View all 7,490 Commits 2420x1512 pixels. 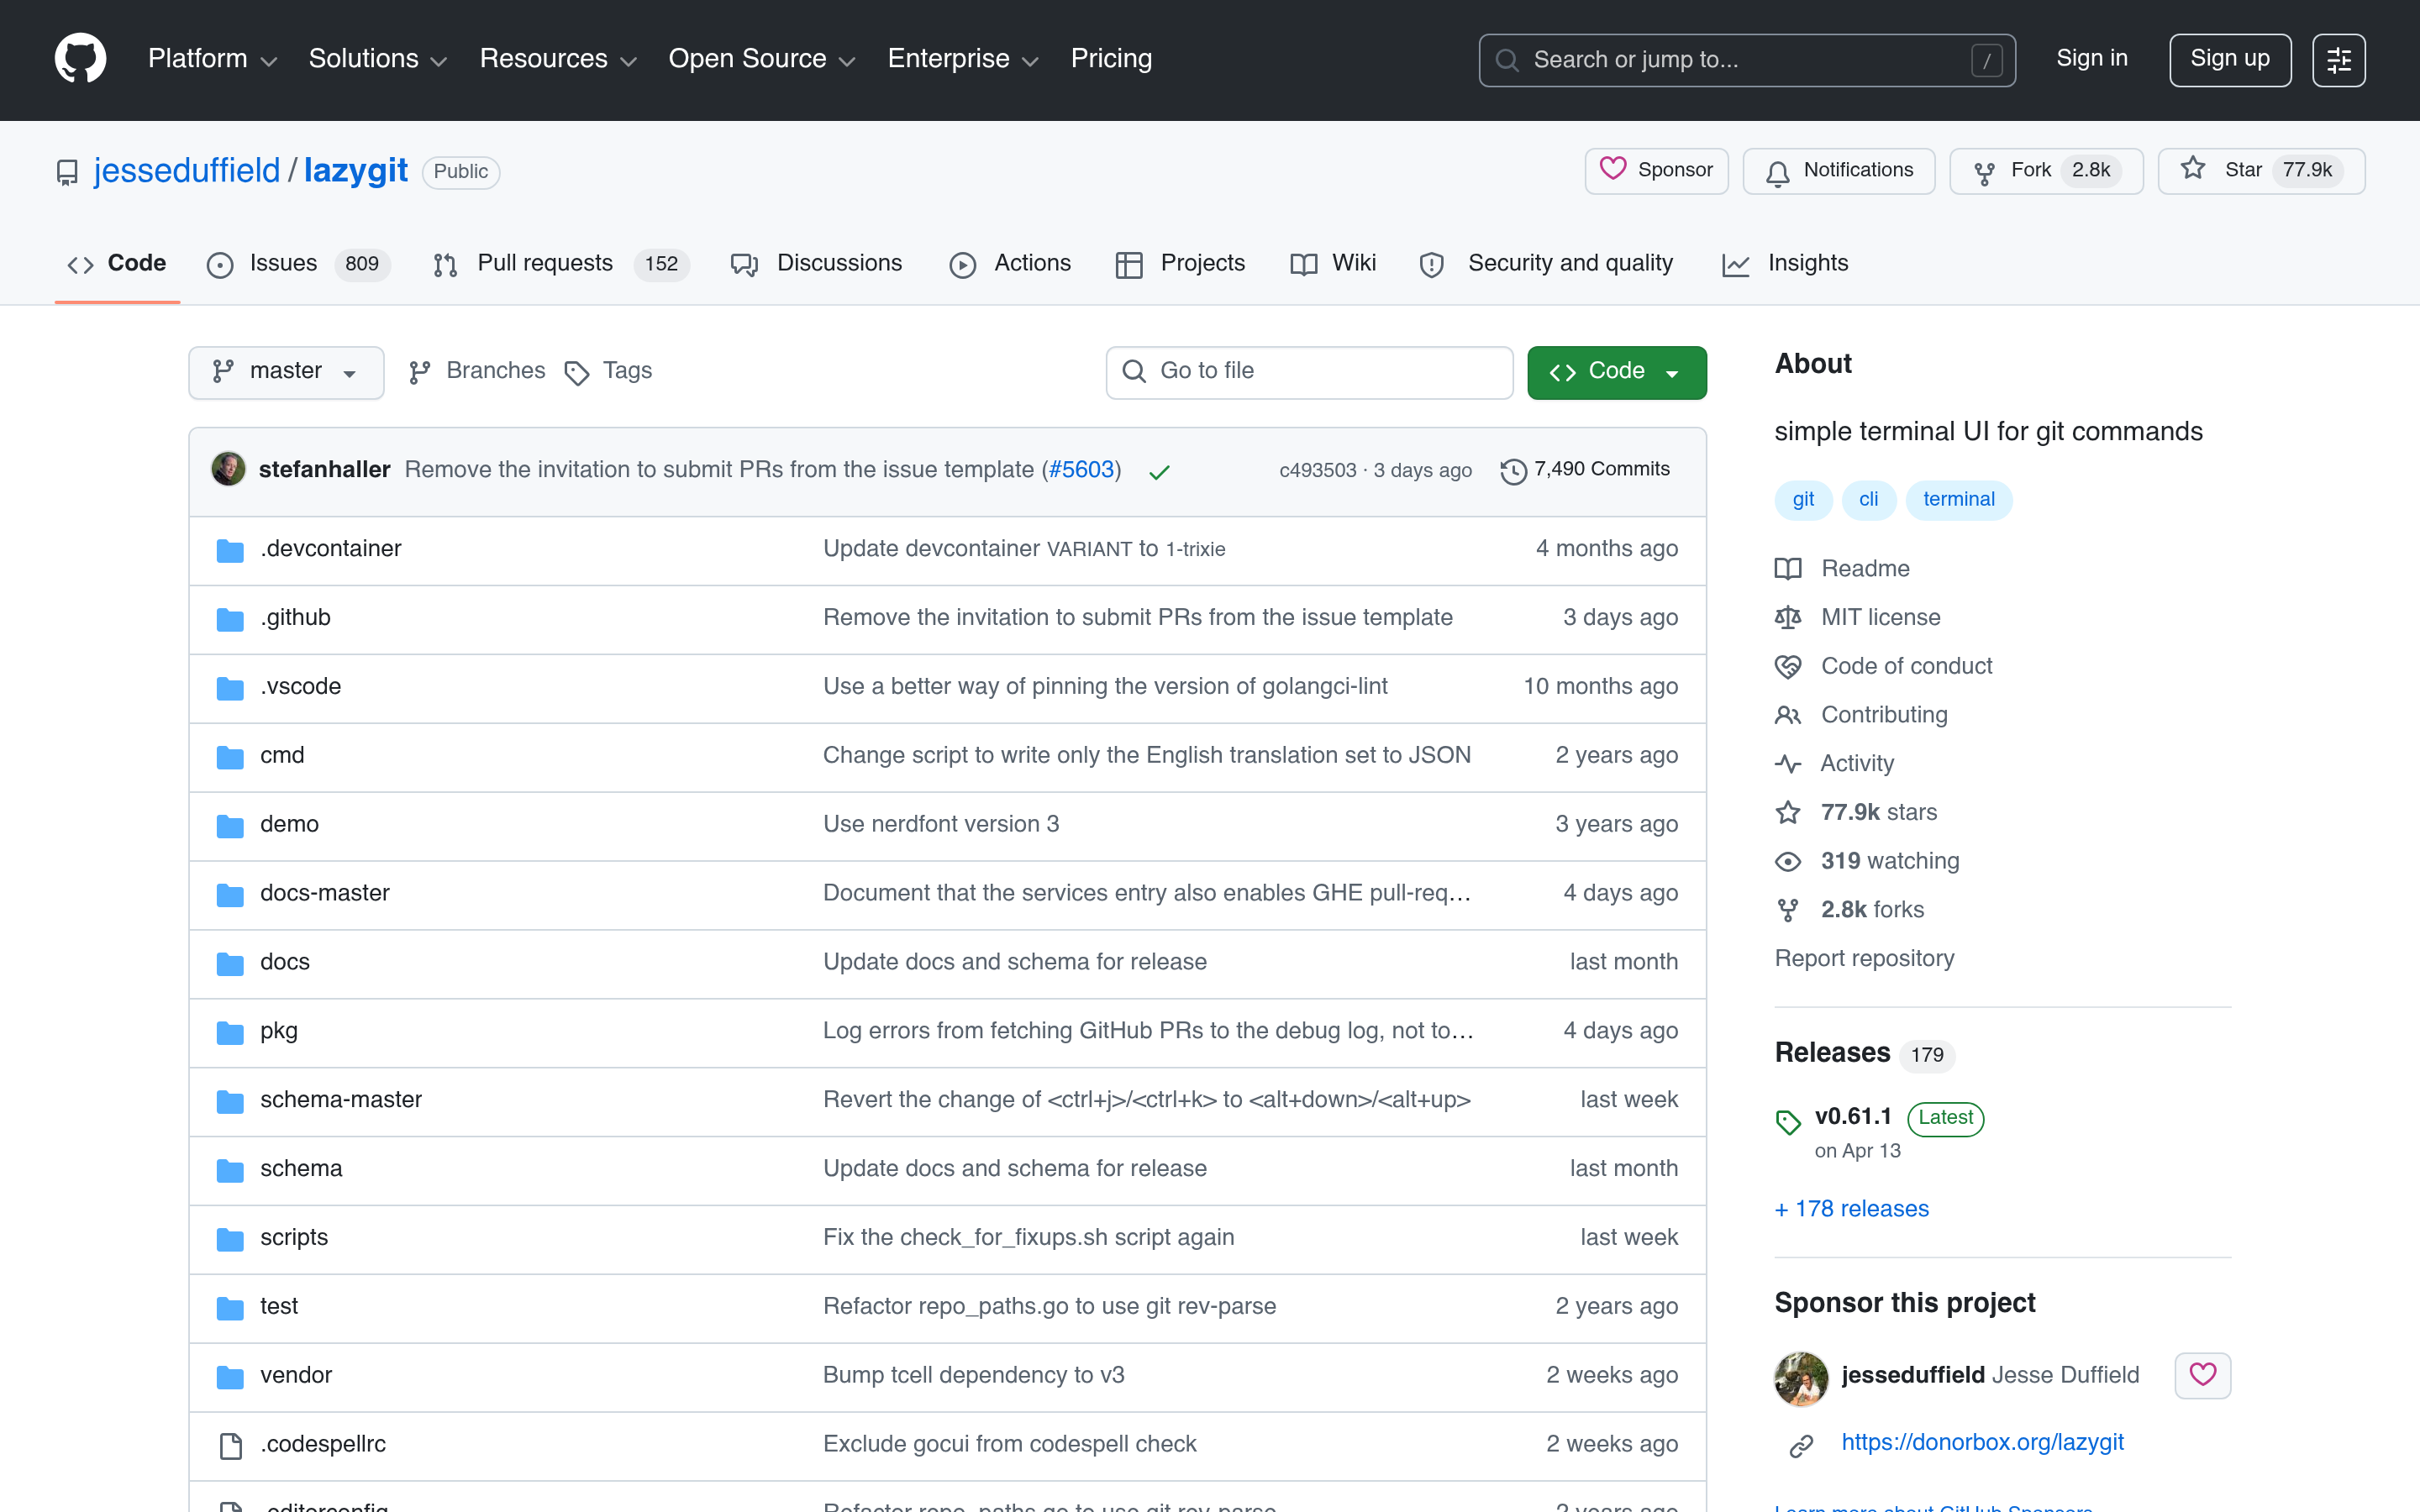coord(1585,470)
